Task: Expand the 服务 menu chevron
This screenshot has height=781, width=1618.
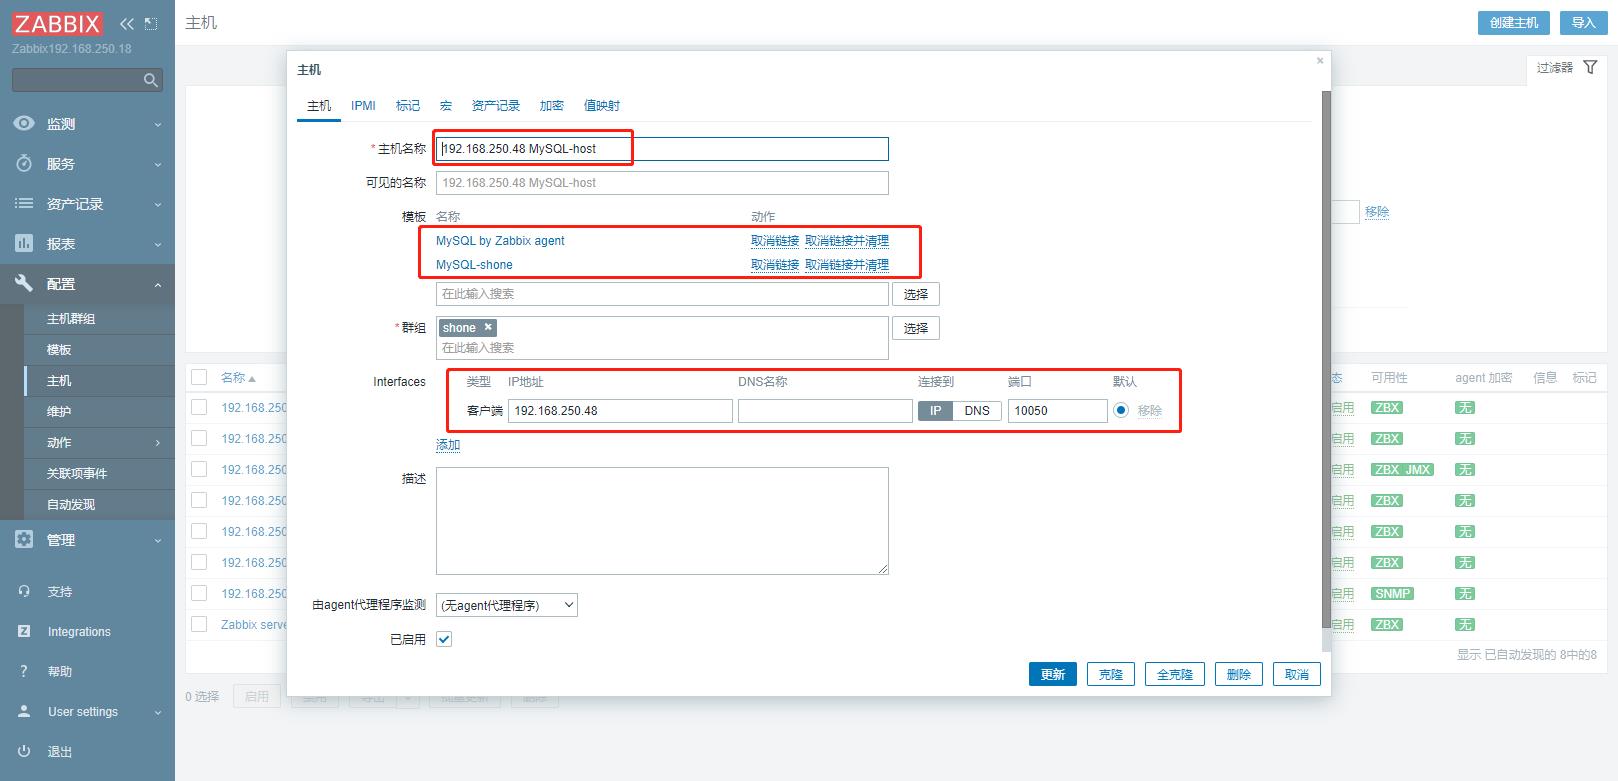Action: tap(158, 165)
